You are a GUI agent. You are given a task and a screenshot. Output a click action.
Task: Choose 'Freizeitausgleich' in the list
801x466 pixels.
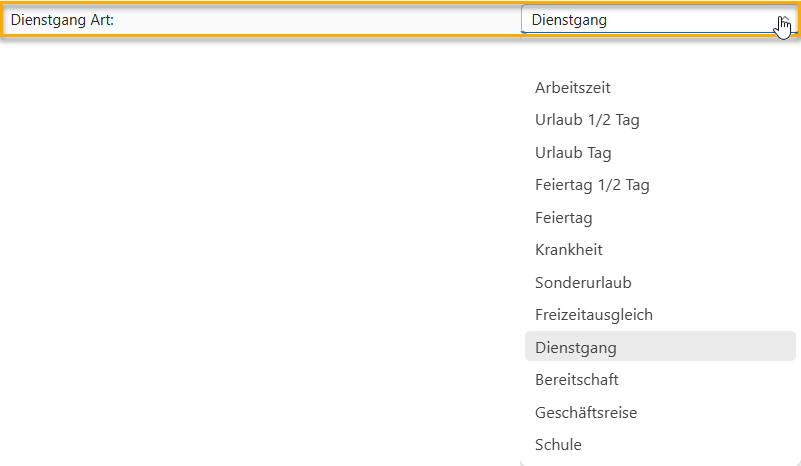pos(594,315)
